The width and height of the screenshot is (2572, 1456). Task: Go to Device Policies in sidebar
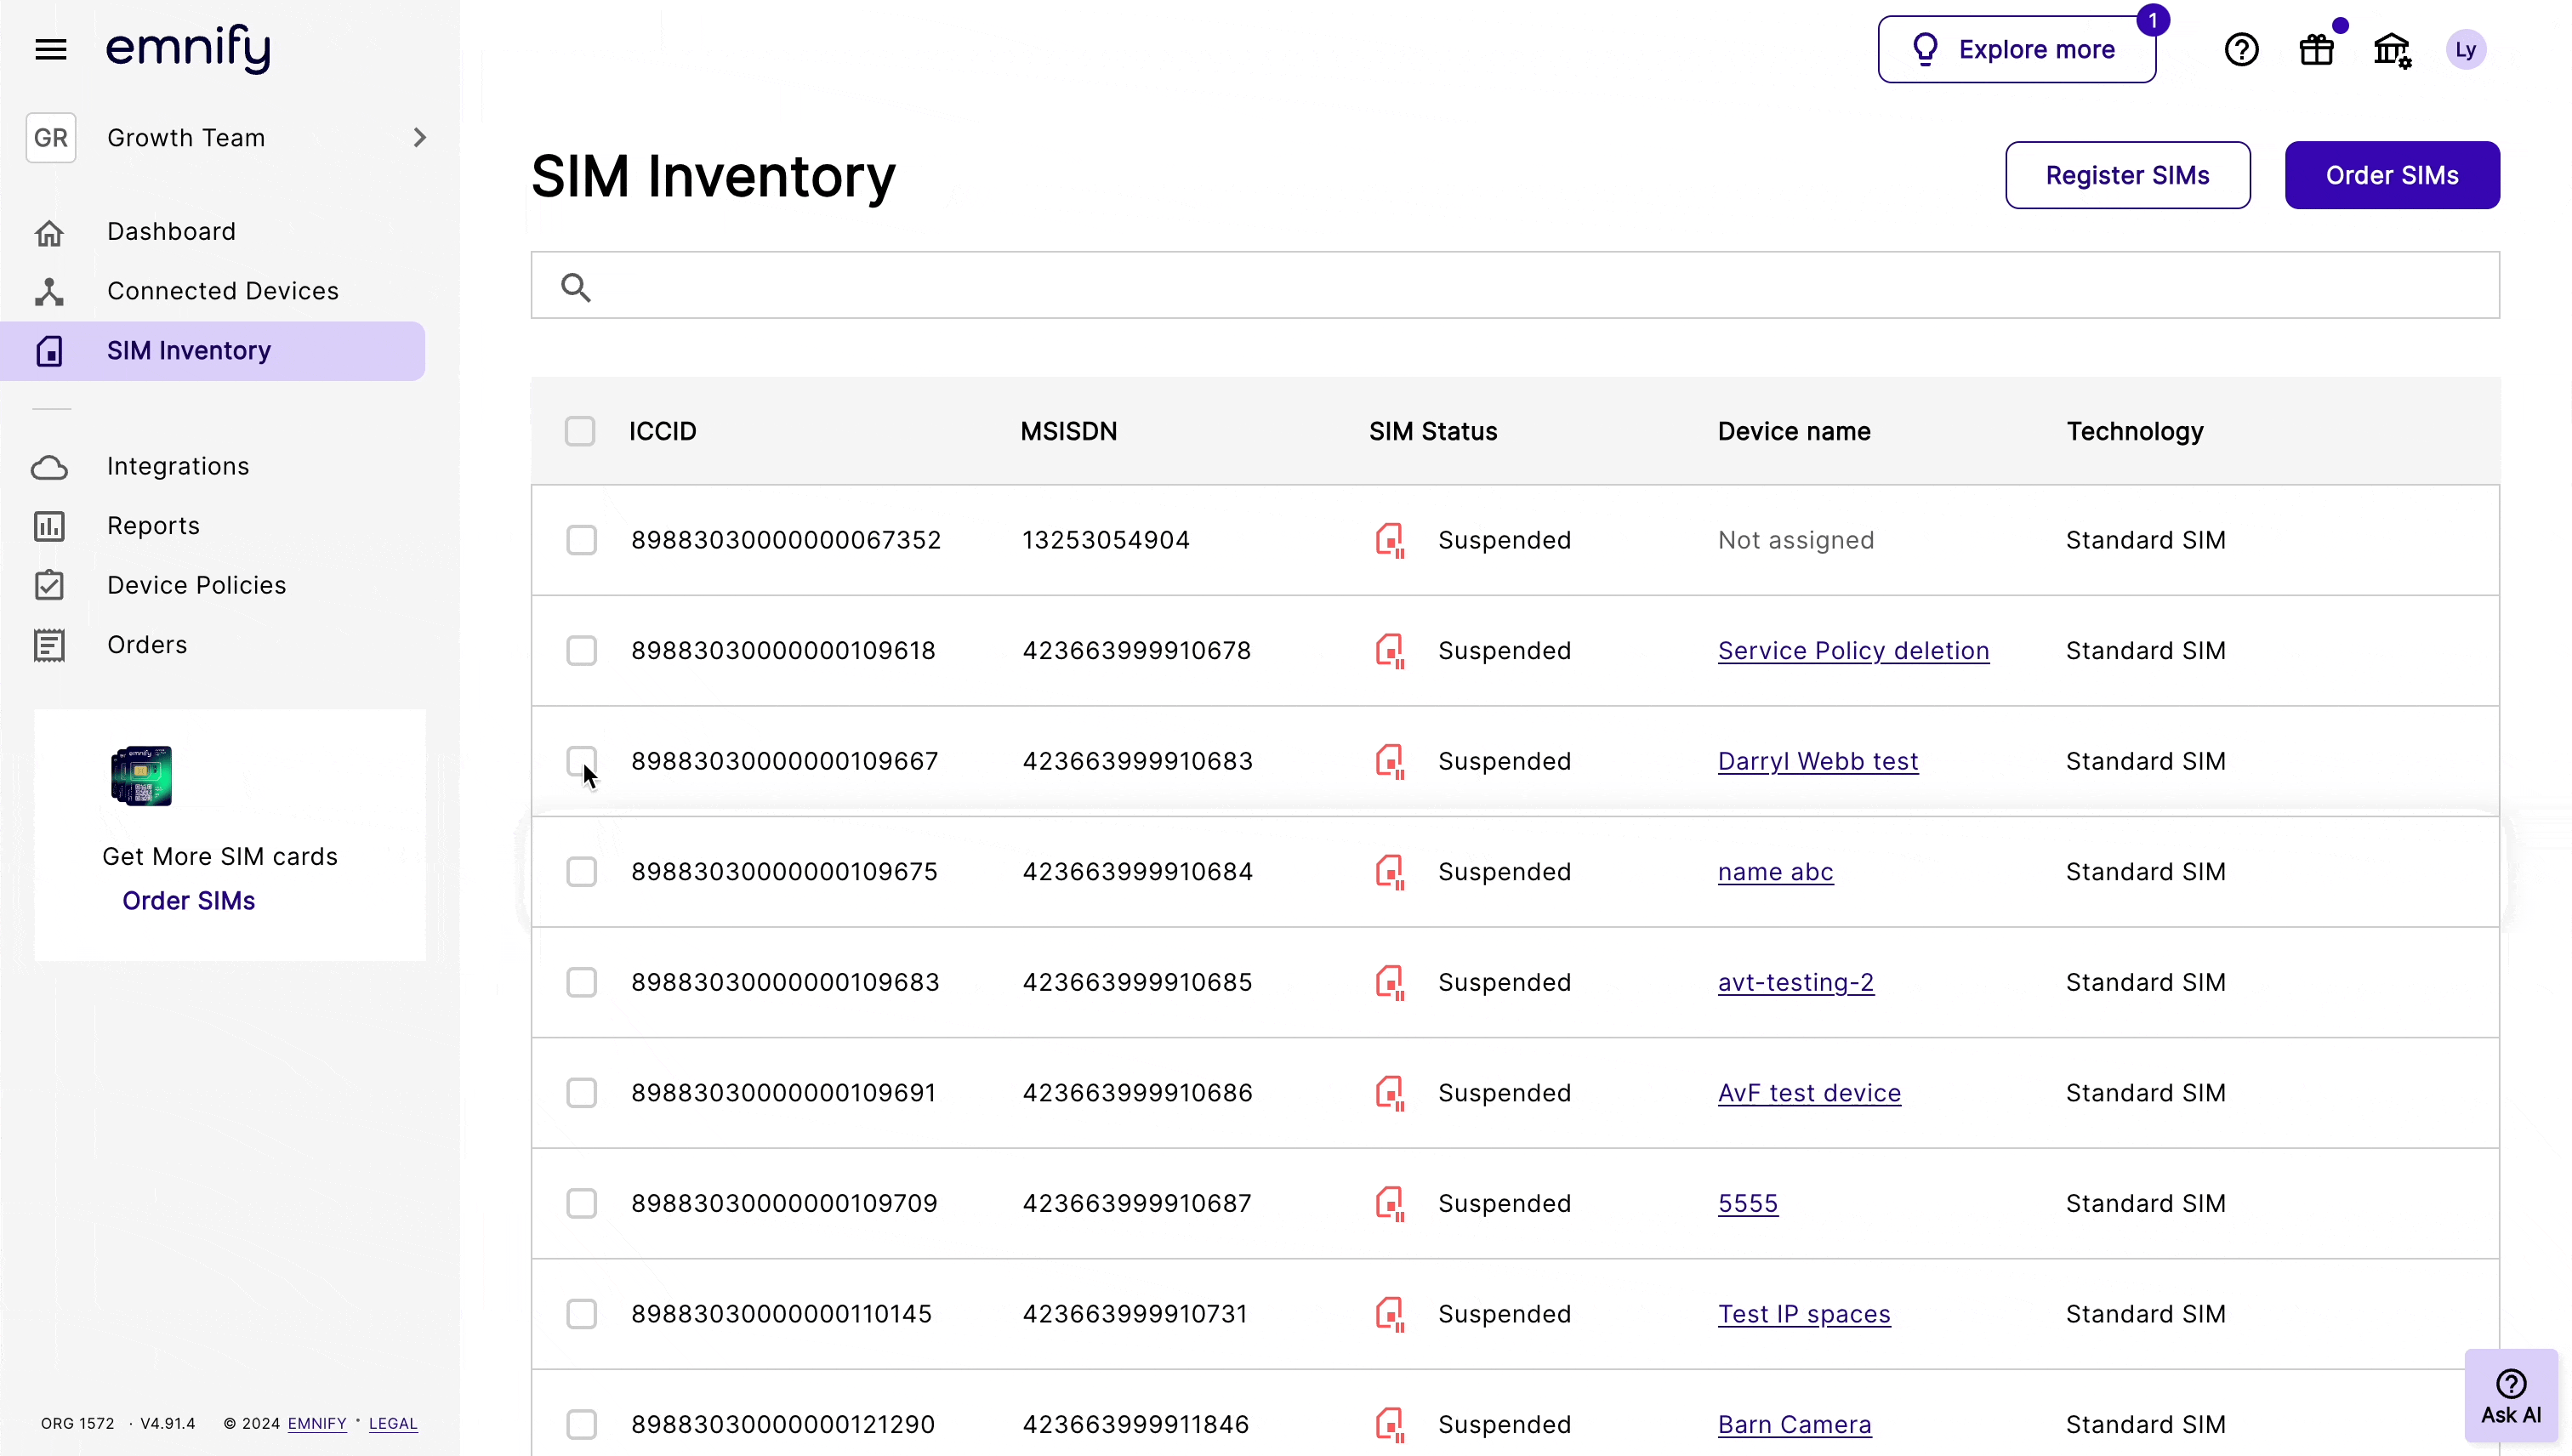pos(196,585)
